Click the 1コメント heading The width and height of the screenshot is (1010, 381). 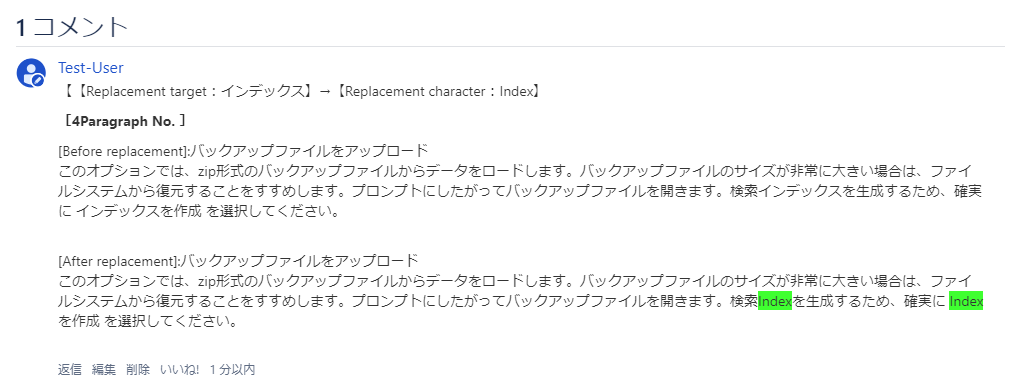[71, 27]
